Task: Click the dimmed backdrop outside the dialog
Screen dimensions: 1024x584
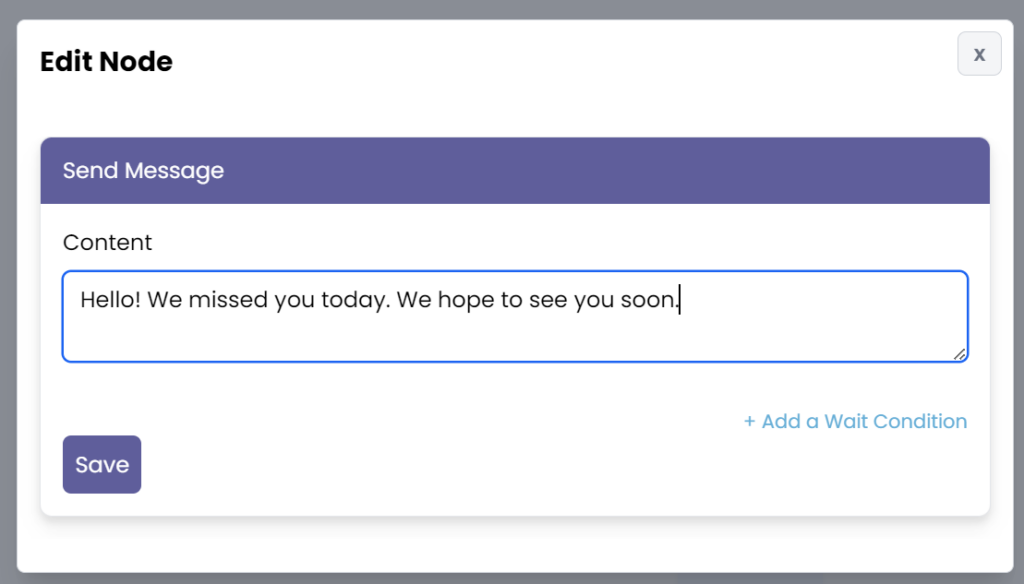Action: click(8, 300)
